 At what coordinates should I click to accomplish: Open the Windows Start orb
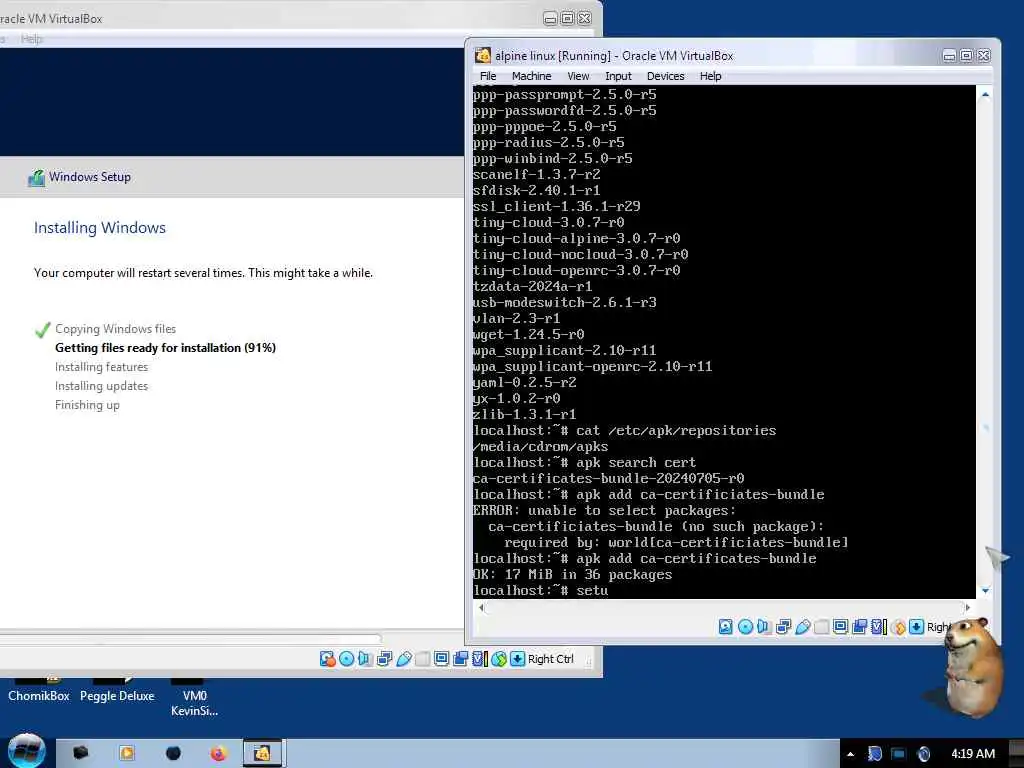coord(26,751)
